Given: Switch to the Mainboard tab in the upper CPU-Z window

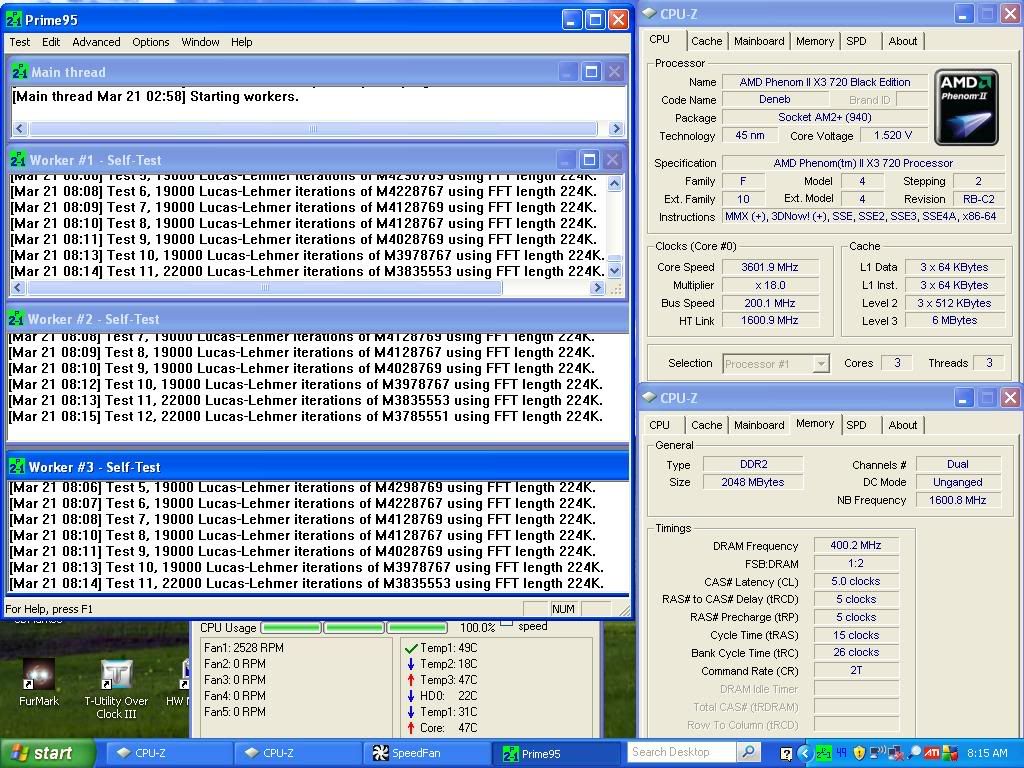Looking at the screenshot, I should coord(759,41).
